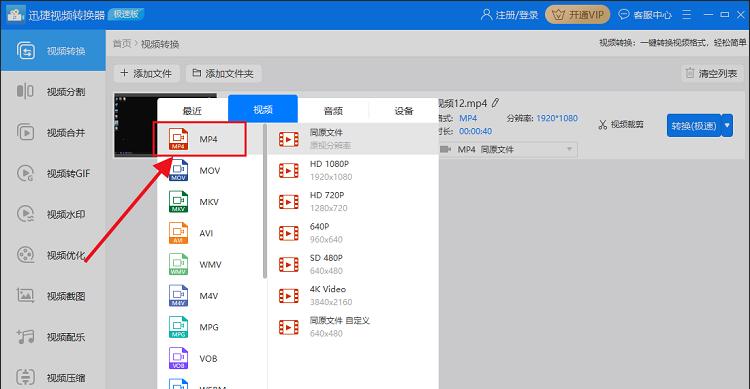This screenshot has width=750, height=389.
Task: Select the MOV format icon
Action: pyautogui.click(x=178, y=170)
